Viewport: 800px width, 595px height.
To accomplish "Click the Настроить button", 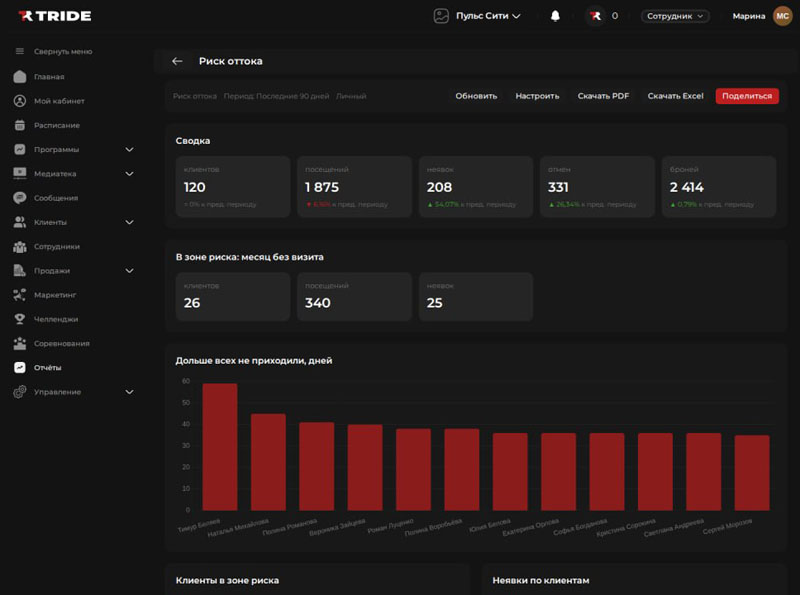I will click(537, 96).
